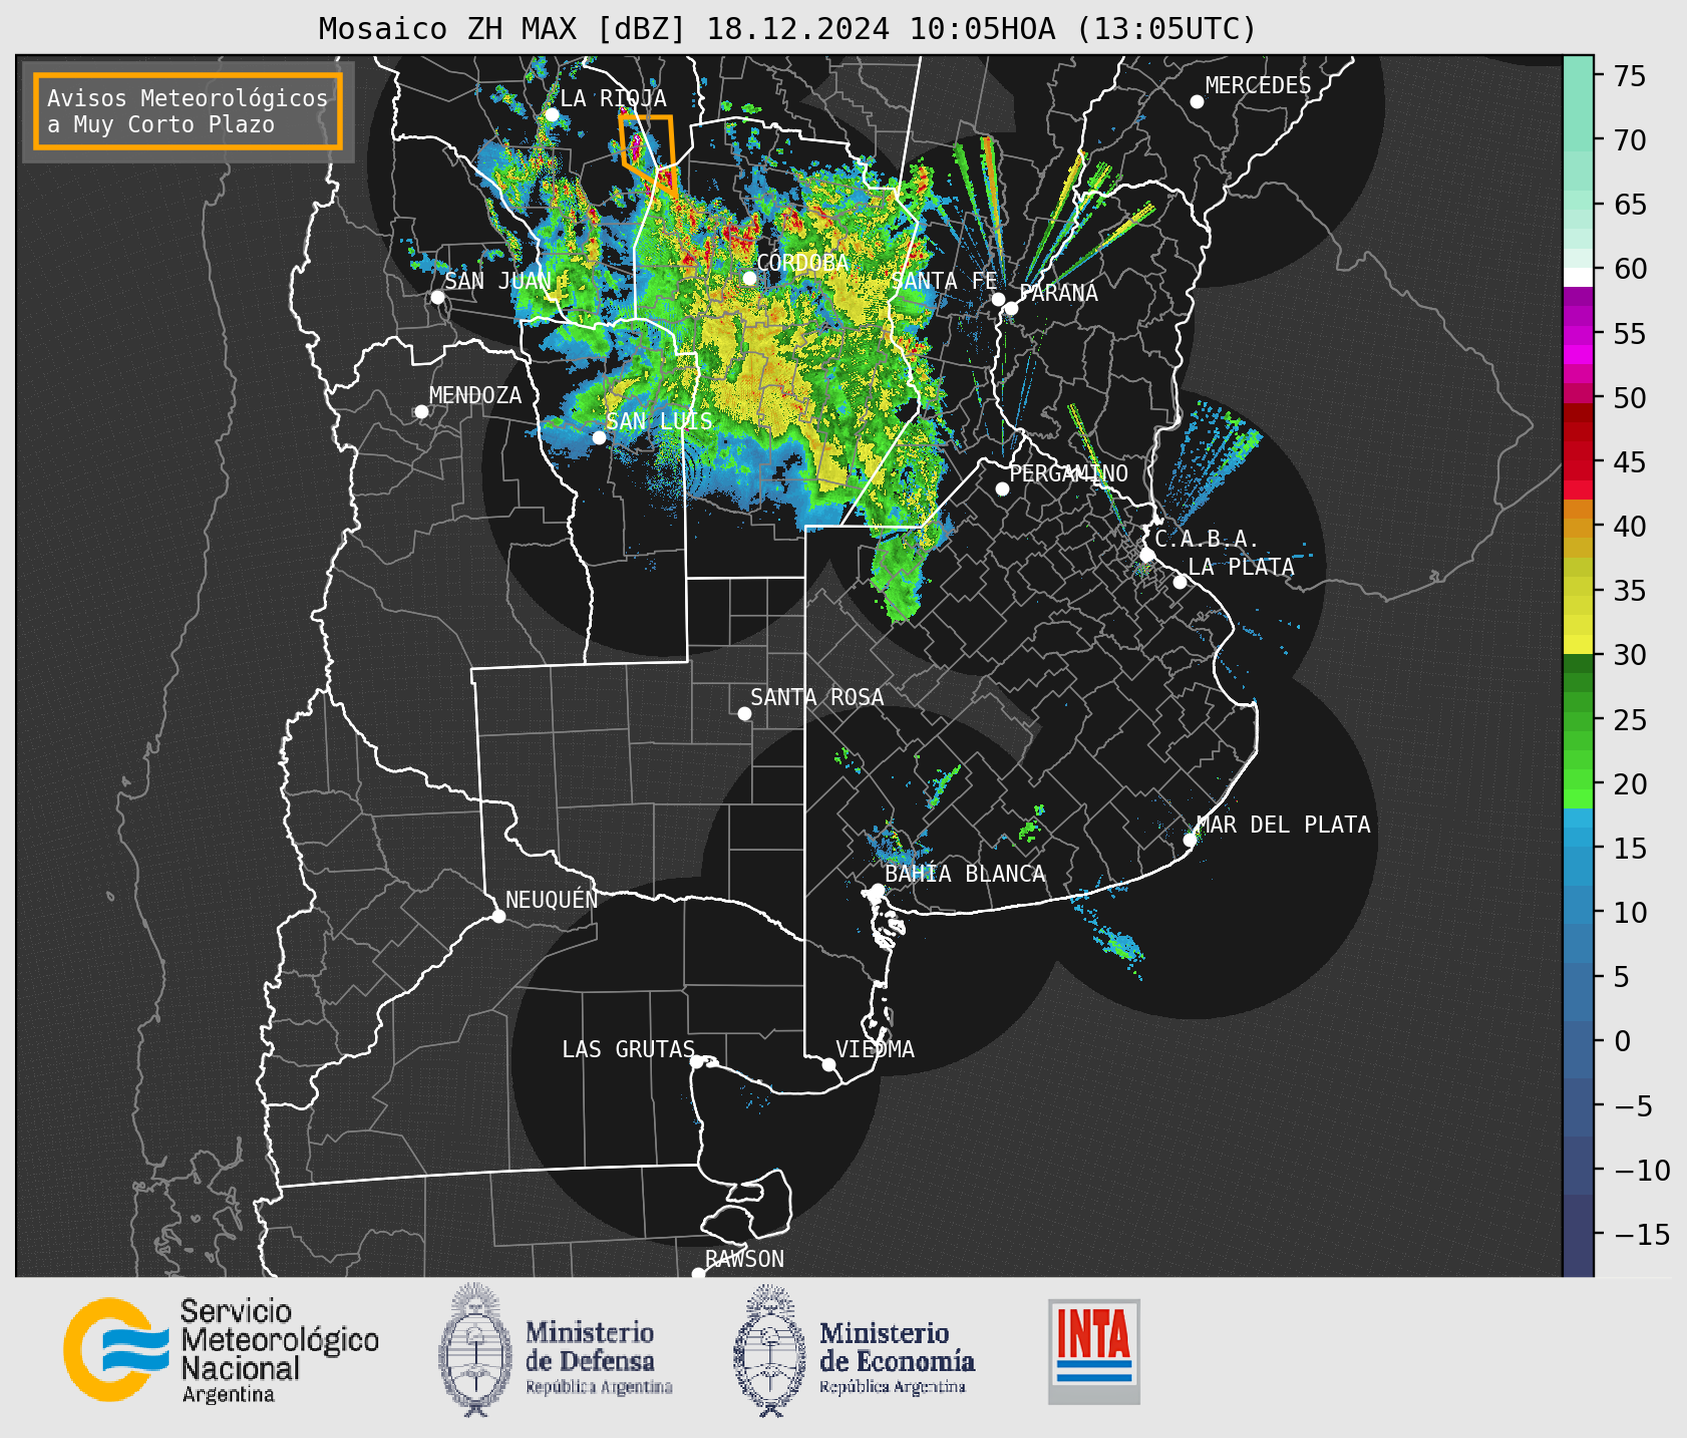Click the magenta 55 dBZ colorbar band

point(1578,333)
